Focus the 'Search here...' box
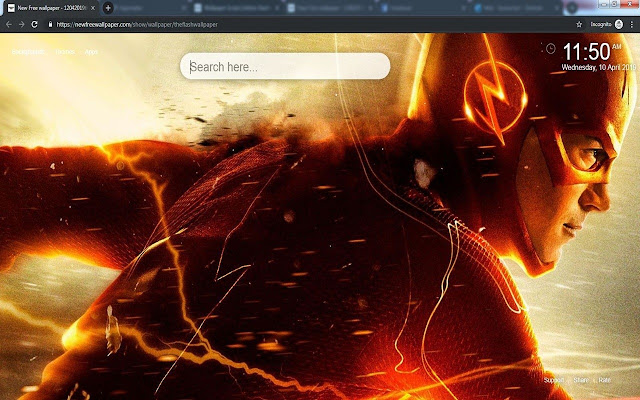 tap(285, 66)
